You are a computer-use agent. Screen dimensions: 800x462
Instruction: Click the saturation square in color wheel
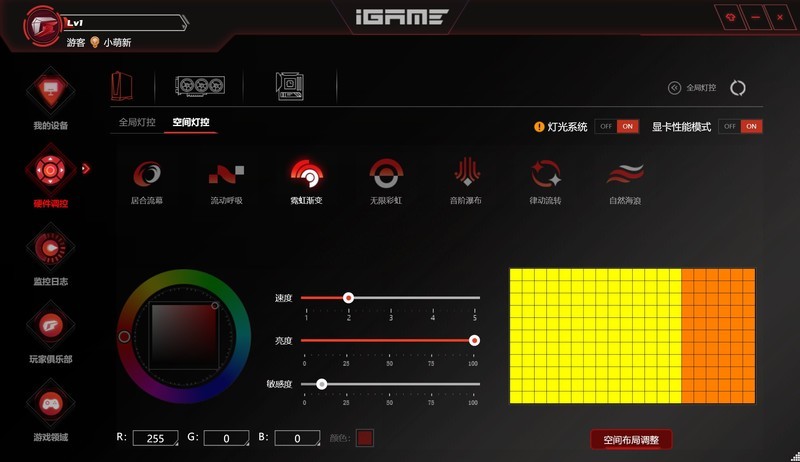click(x=184, y=336)
